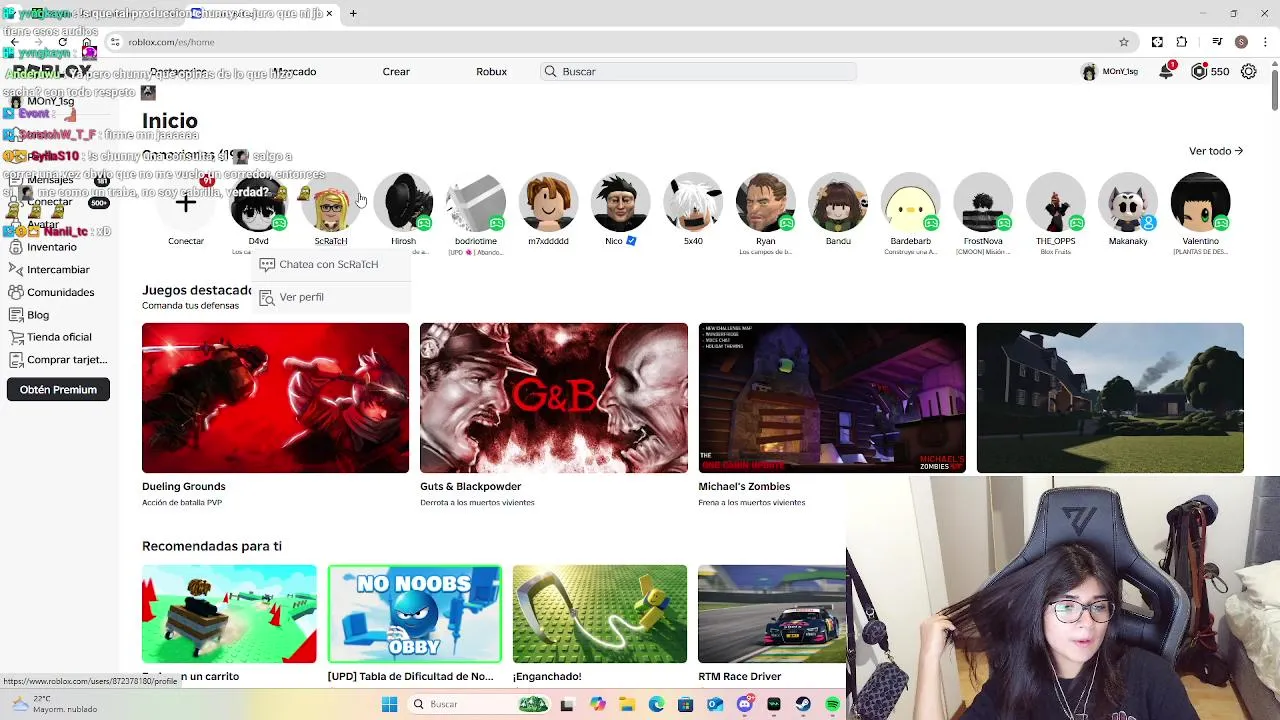Focus the Buscar search field in Roblox
This screenshot has width=1280, height=720.
click(x=698, y=71)
